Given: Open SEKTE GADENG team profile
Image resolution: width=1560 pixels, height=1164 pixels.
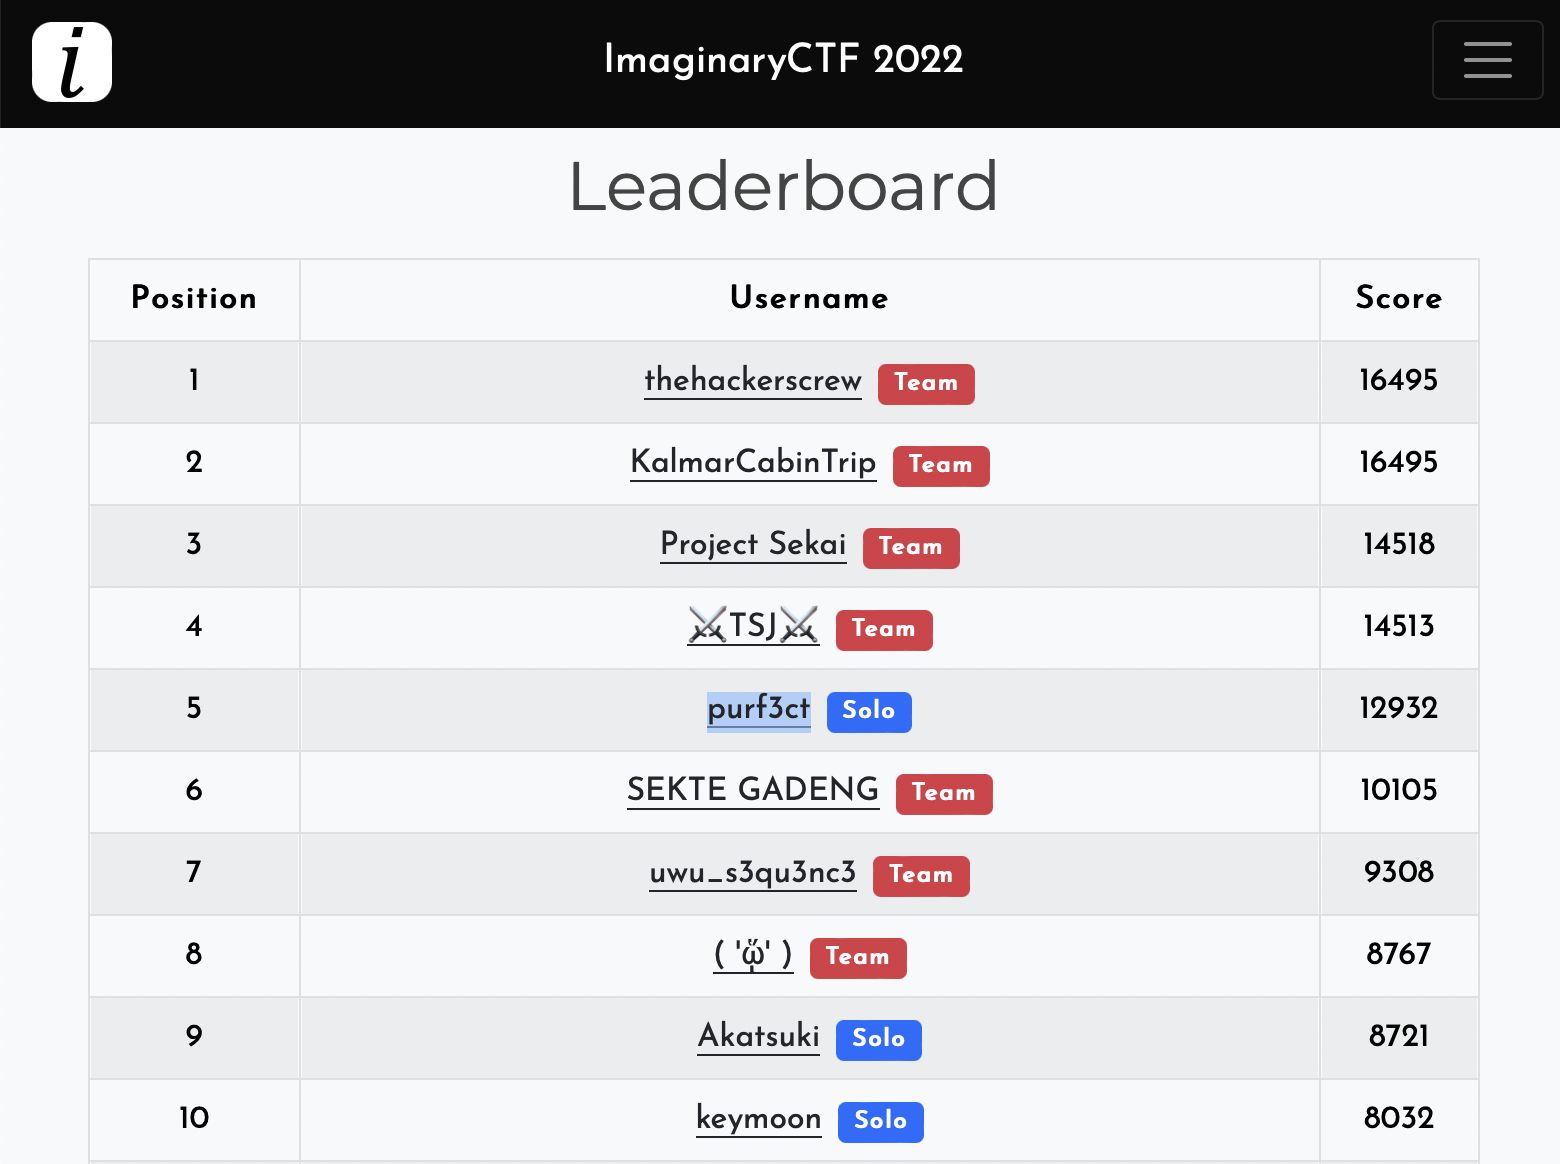Looking at the screenshot, I should pyautogui.click(x=753, y=791).
